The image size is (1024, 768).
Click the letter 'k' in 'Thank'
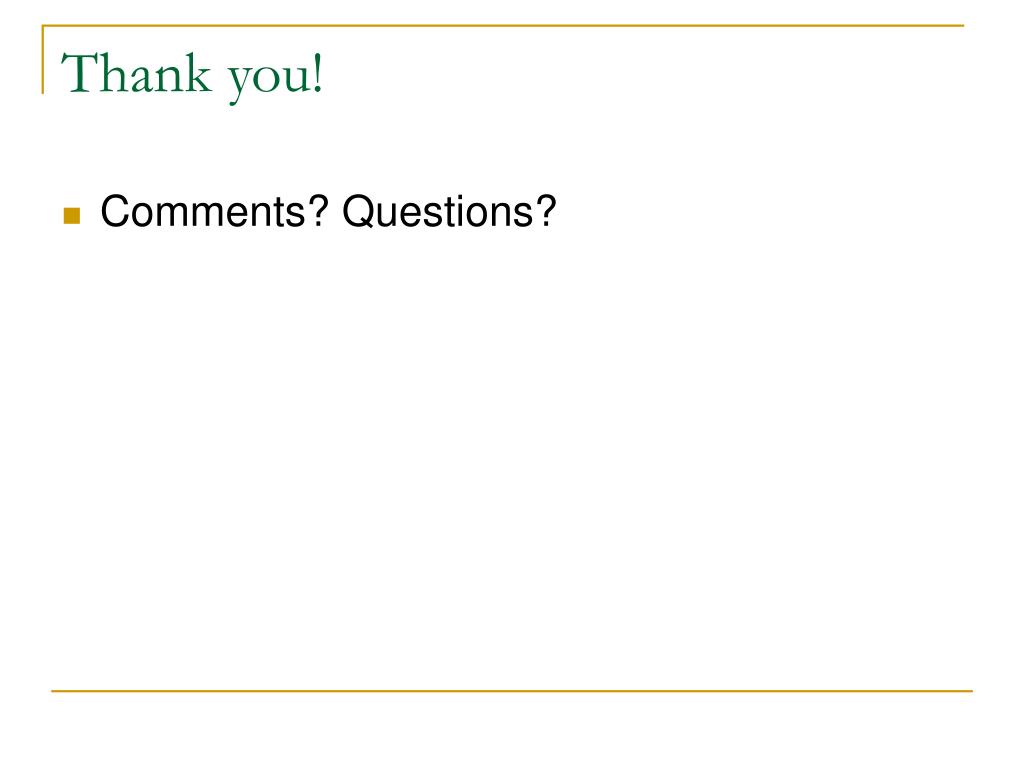click(201, 73)
